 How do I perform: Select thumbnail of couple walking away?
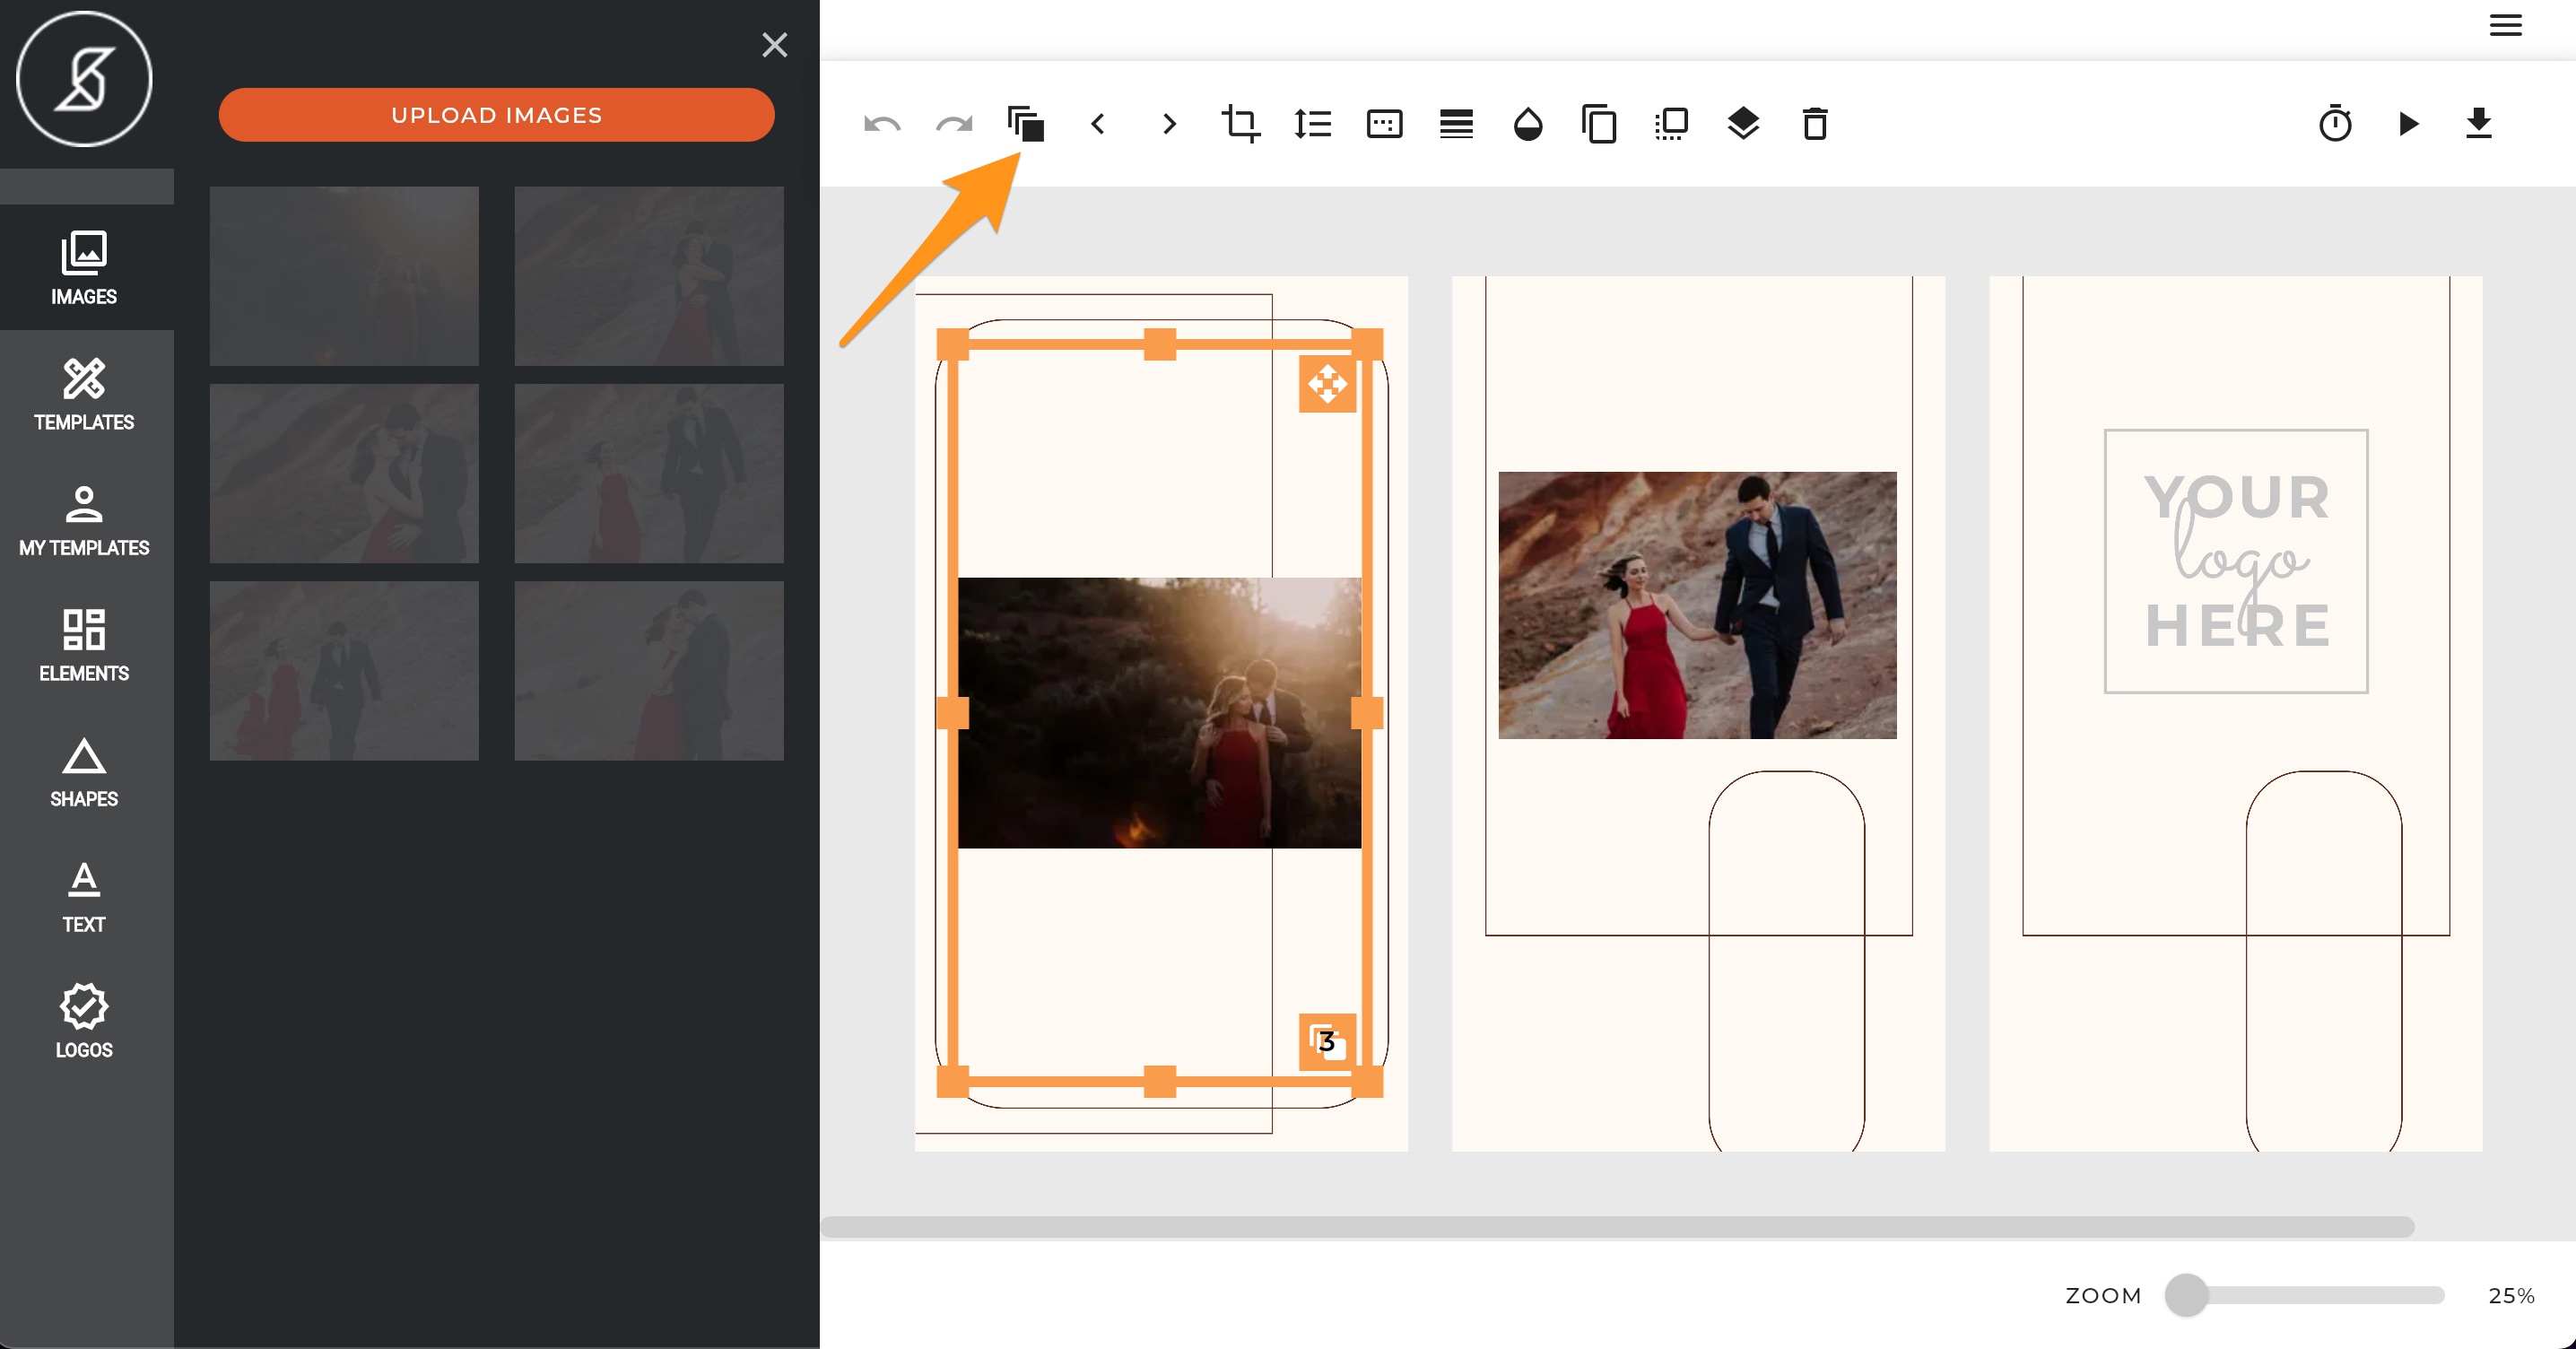pyautogui.click(x=344, y=671)
